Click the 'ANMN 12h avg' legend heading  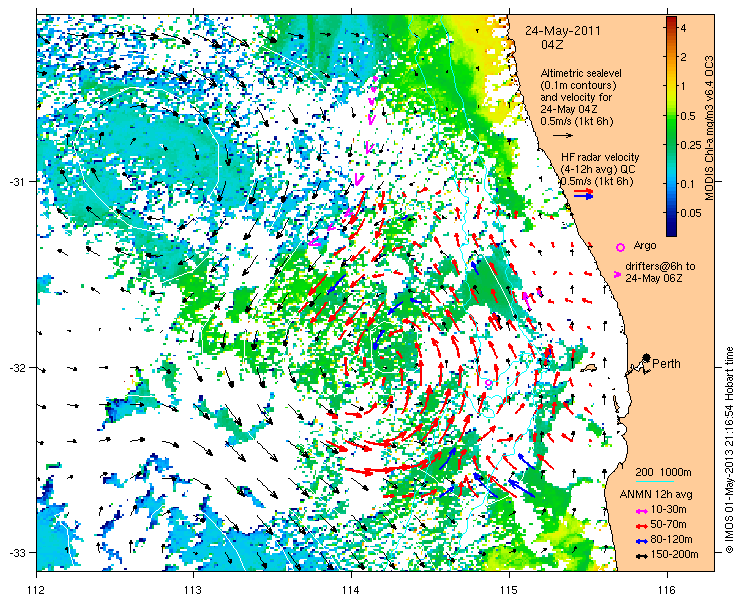click(656, 495)
